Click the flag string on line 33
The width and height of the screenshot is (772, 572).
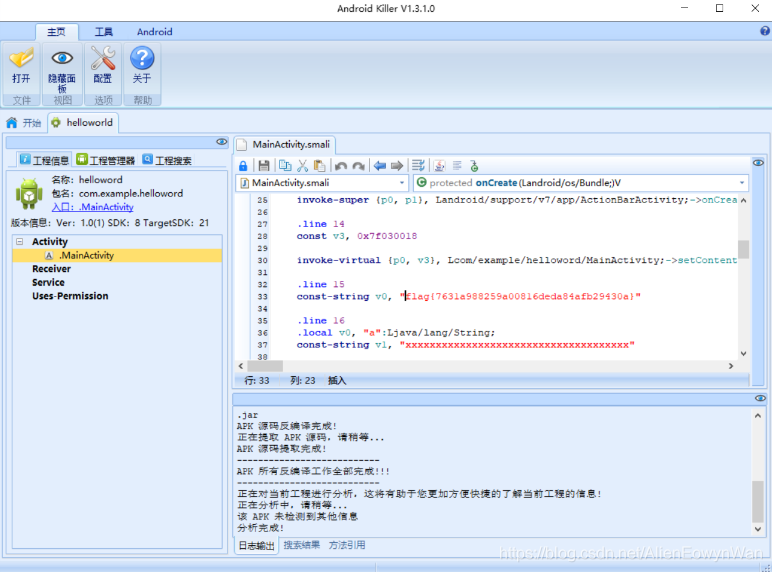tap(520, 296)
